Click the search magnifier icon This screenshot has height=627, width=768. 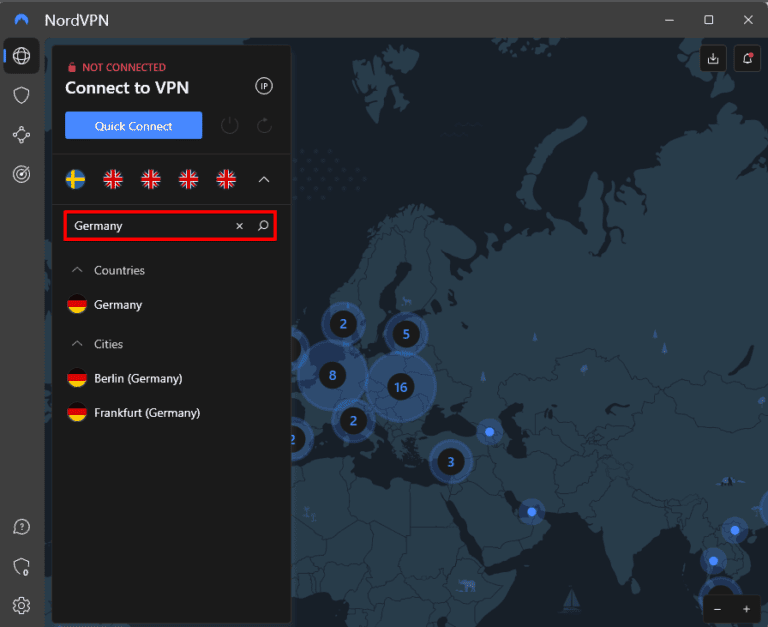point(263,226)
